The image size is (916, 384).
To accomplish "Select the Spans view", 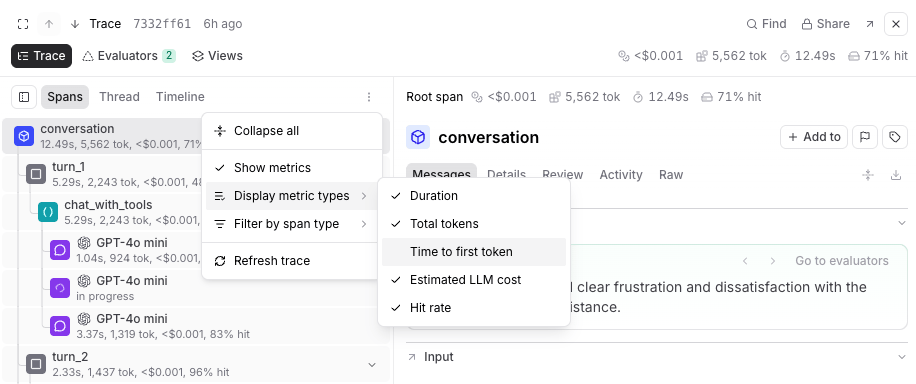I will 65,97.
